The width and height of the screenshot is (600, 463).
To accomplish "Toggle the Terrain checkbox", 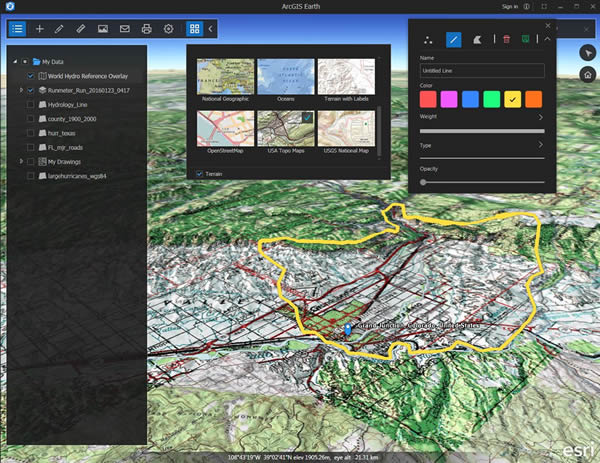I will point(199,174).
